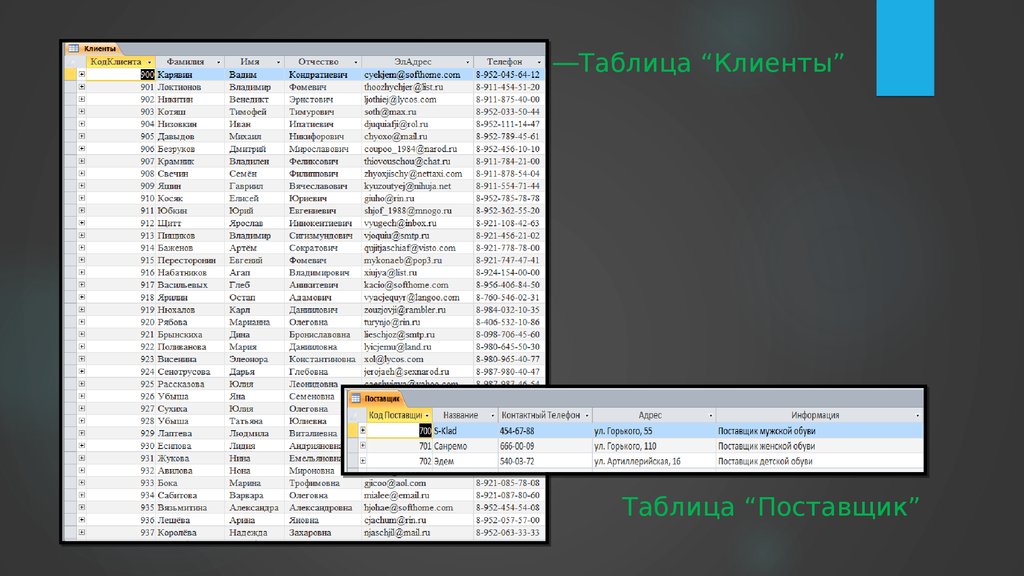Open the ЭлАдрес column dropdown arrow
The image size is (1024, 576).
pos(465,62)
